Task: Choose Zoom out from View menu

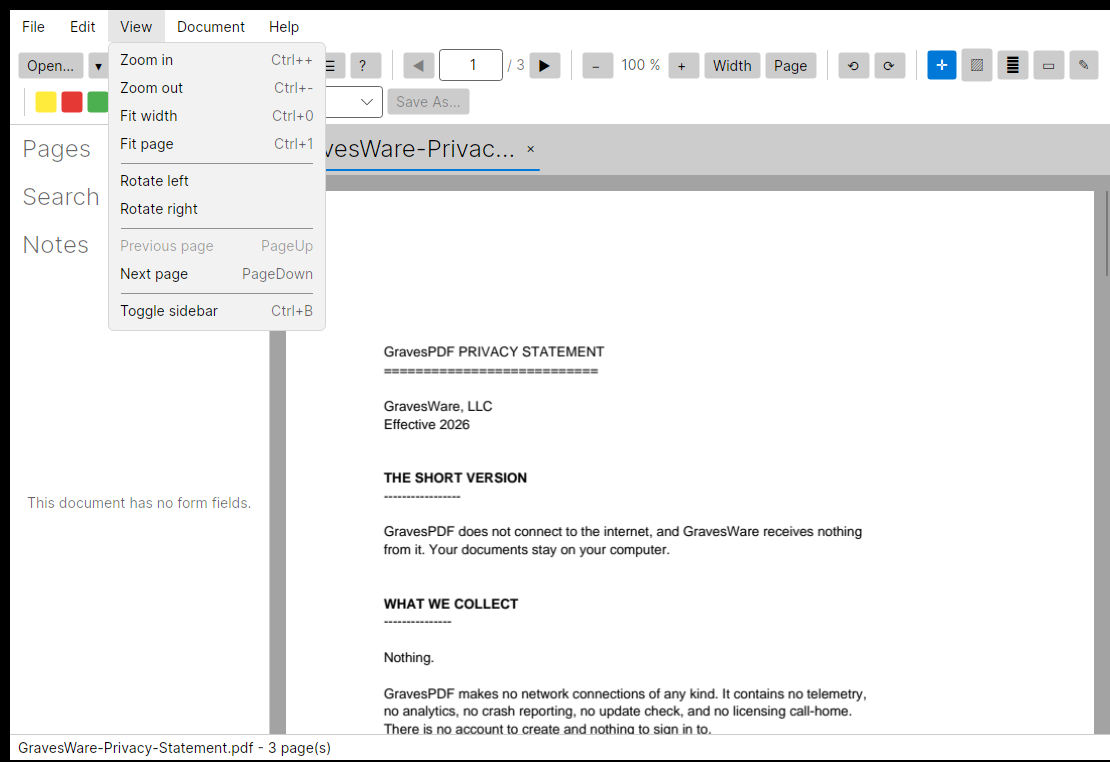Action: 217,88
